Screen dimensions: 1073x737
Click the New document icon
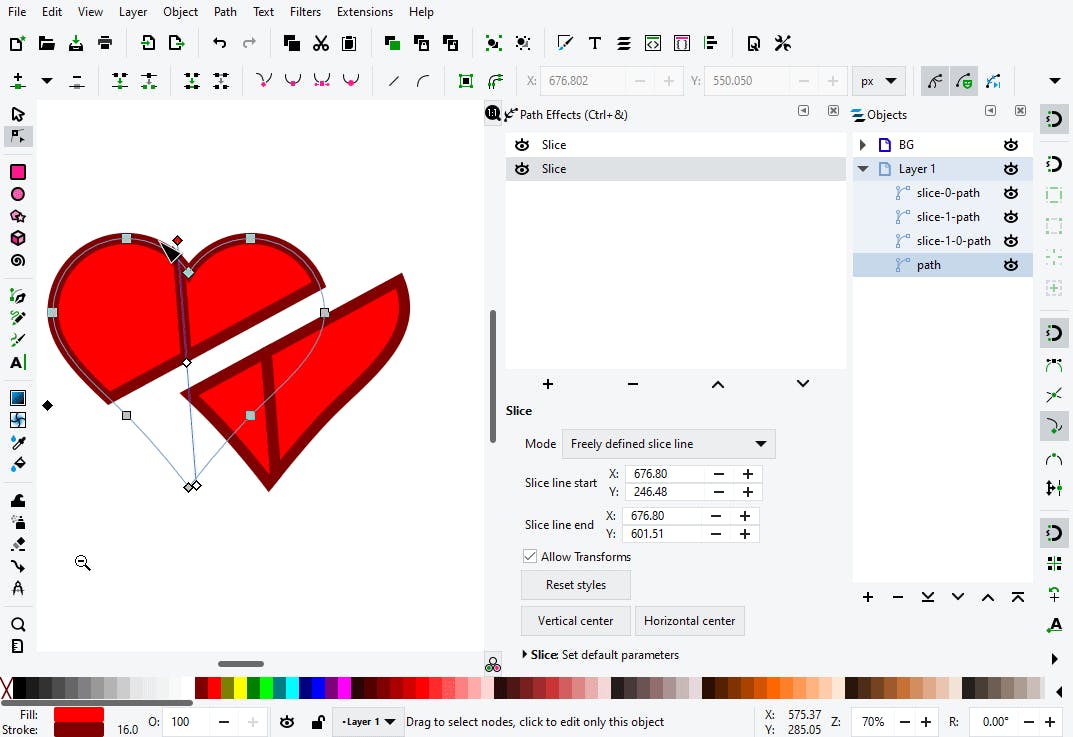click(17, 44)
